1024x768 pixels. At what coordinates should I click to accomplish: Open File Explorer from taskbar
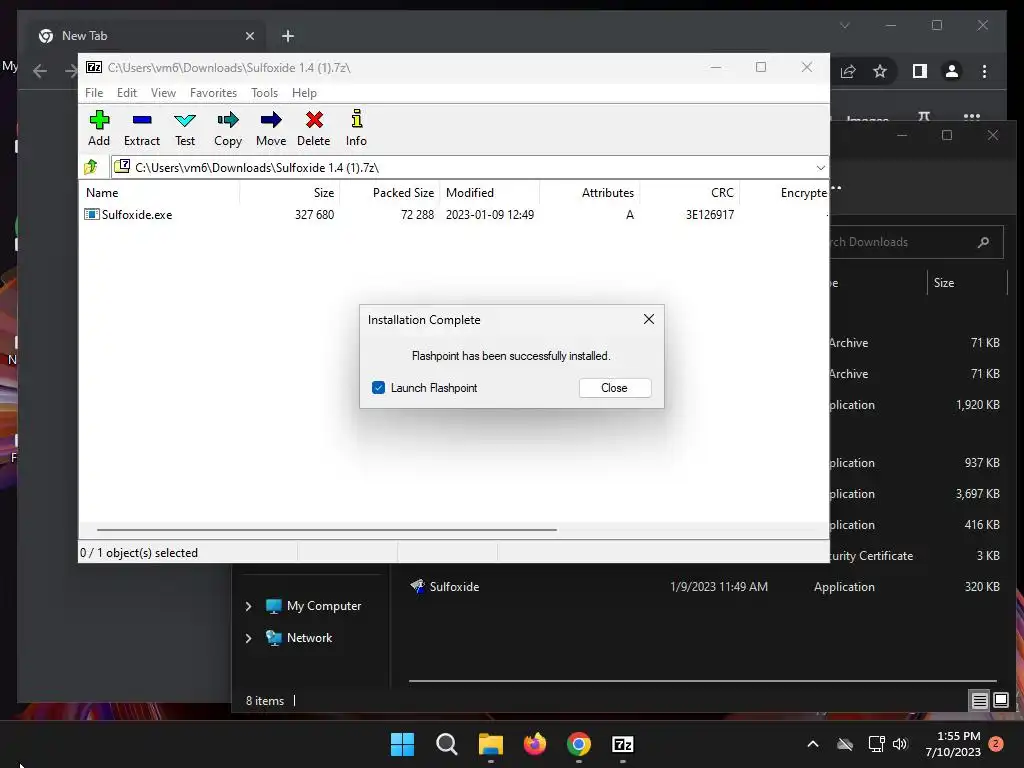coord(490,744)
